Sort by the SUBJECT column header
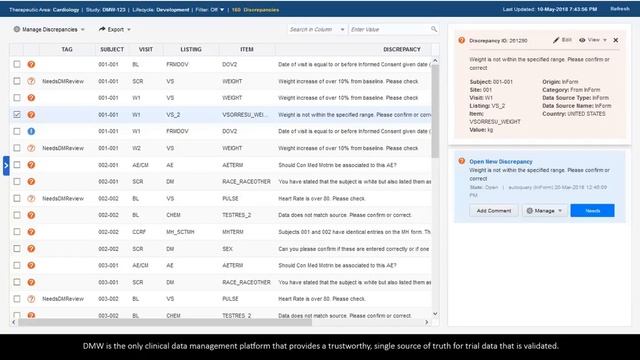640x360 pixels. click(x=112, y=49)
